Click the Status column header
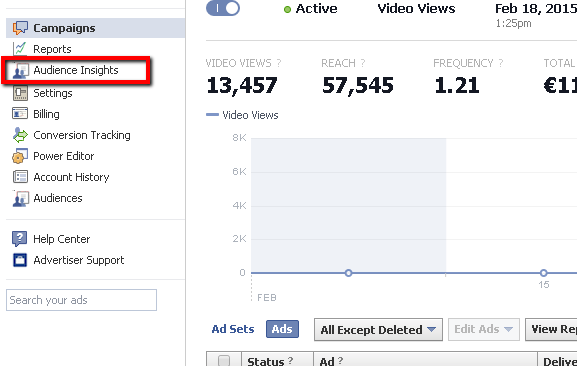This screenshot has height=366, width=577. 277,360
